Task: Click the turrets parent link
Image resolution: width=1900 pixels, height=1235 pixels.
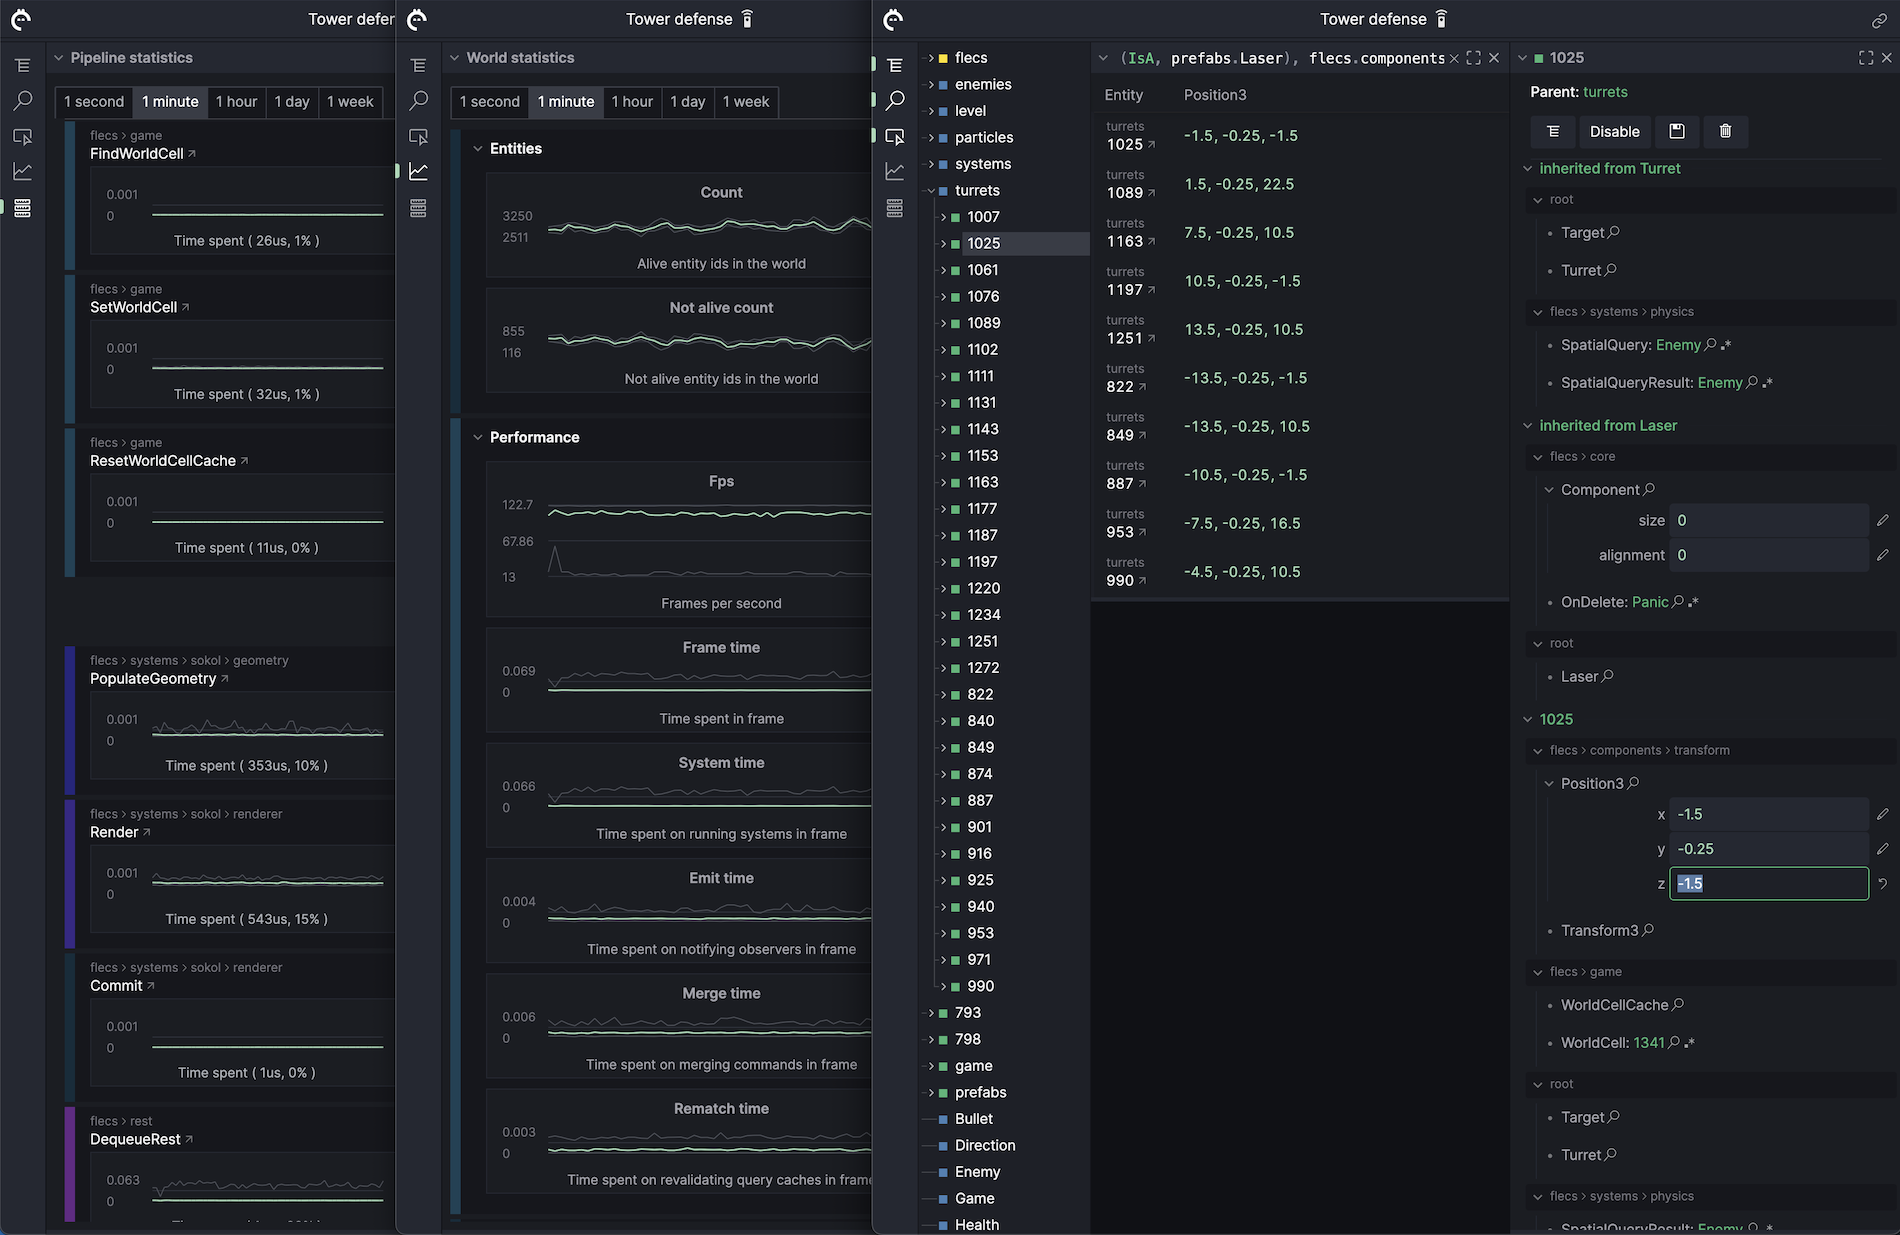Action: 1605,92
